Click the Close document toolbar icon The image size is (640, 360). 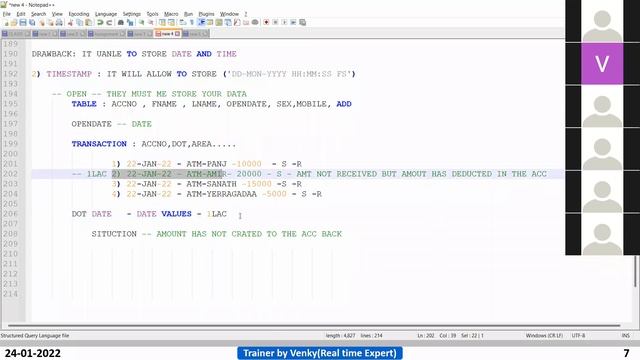(x=42, y=22)
